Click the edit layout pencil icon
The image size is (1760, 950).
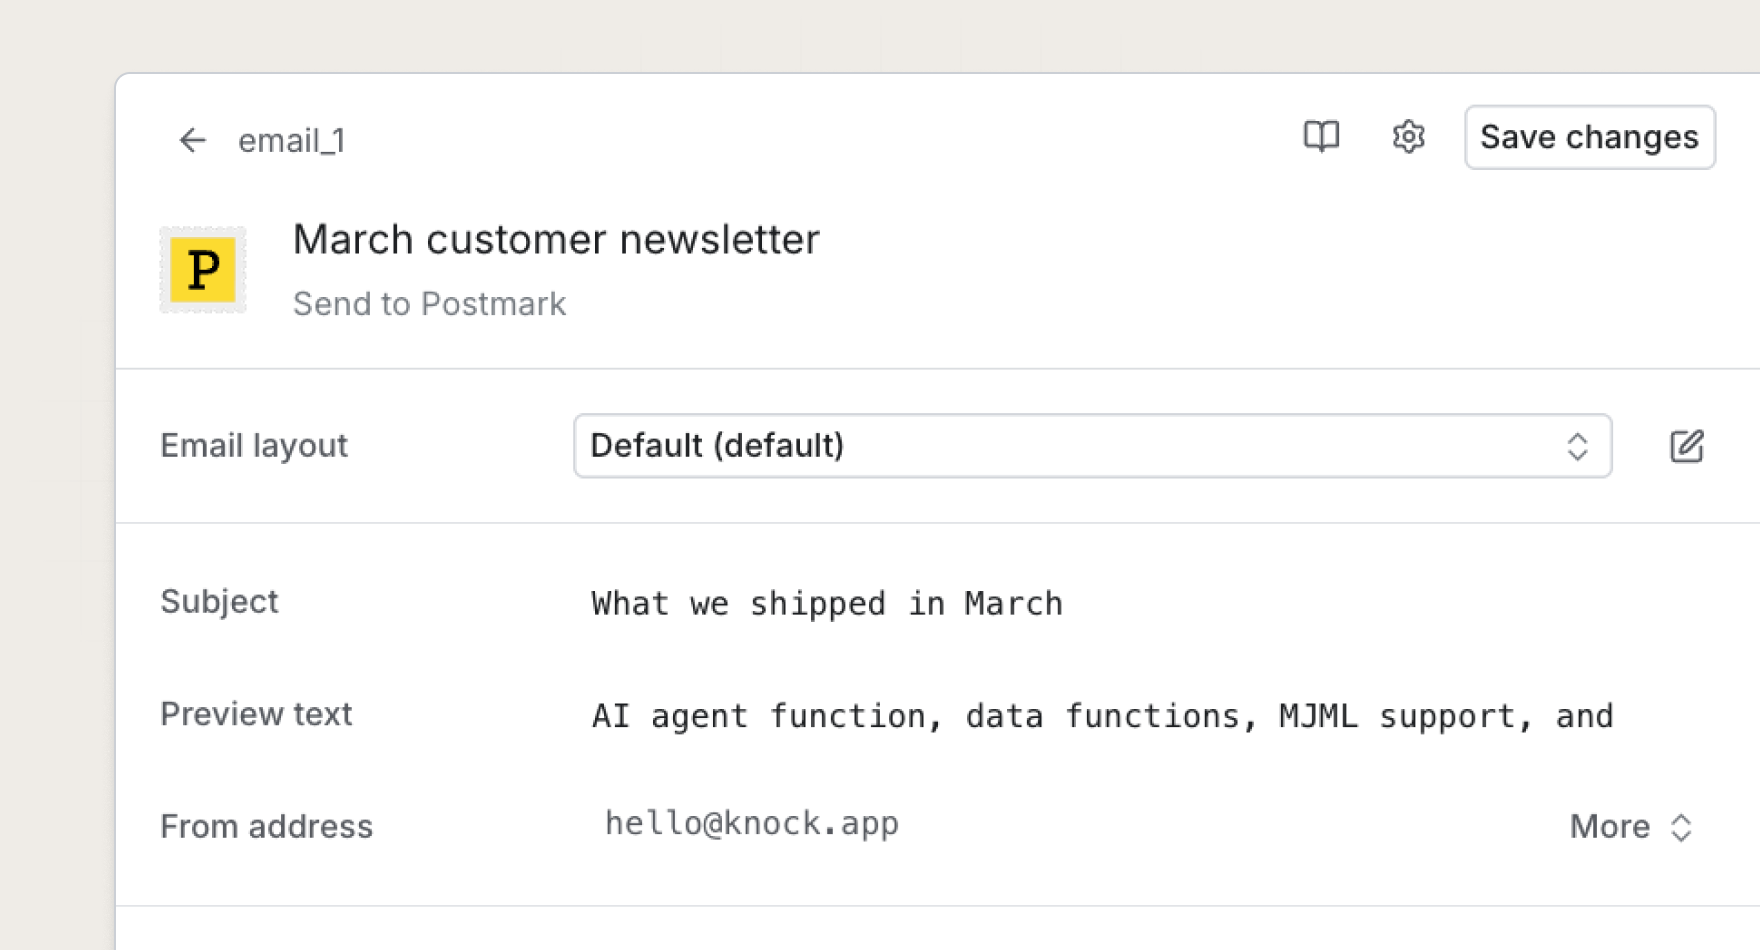(1686, 446)
